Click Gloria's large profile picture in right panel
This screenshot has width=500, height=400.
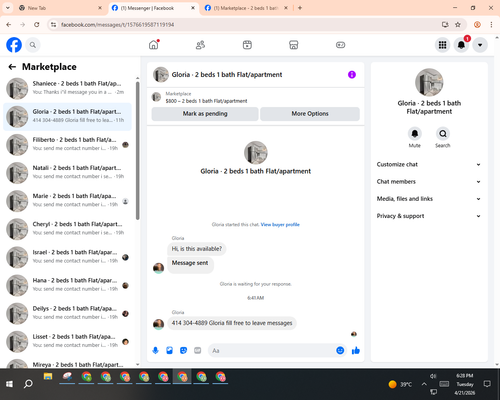coord(429,82)
